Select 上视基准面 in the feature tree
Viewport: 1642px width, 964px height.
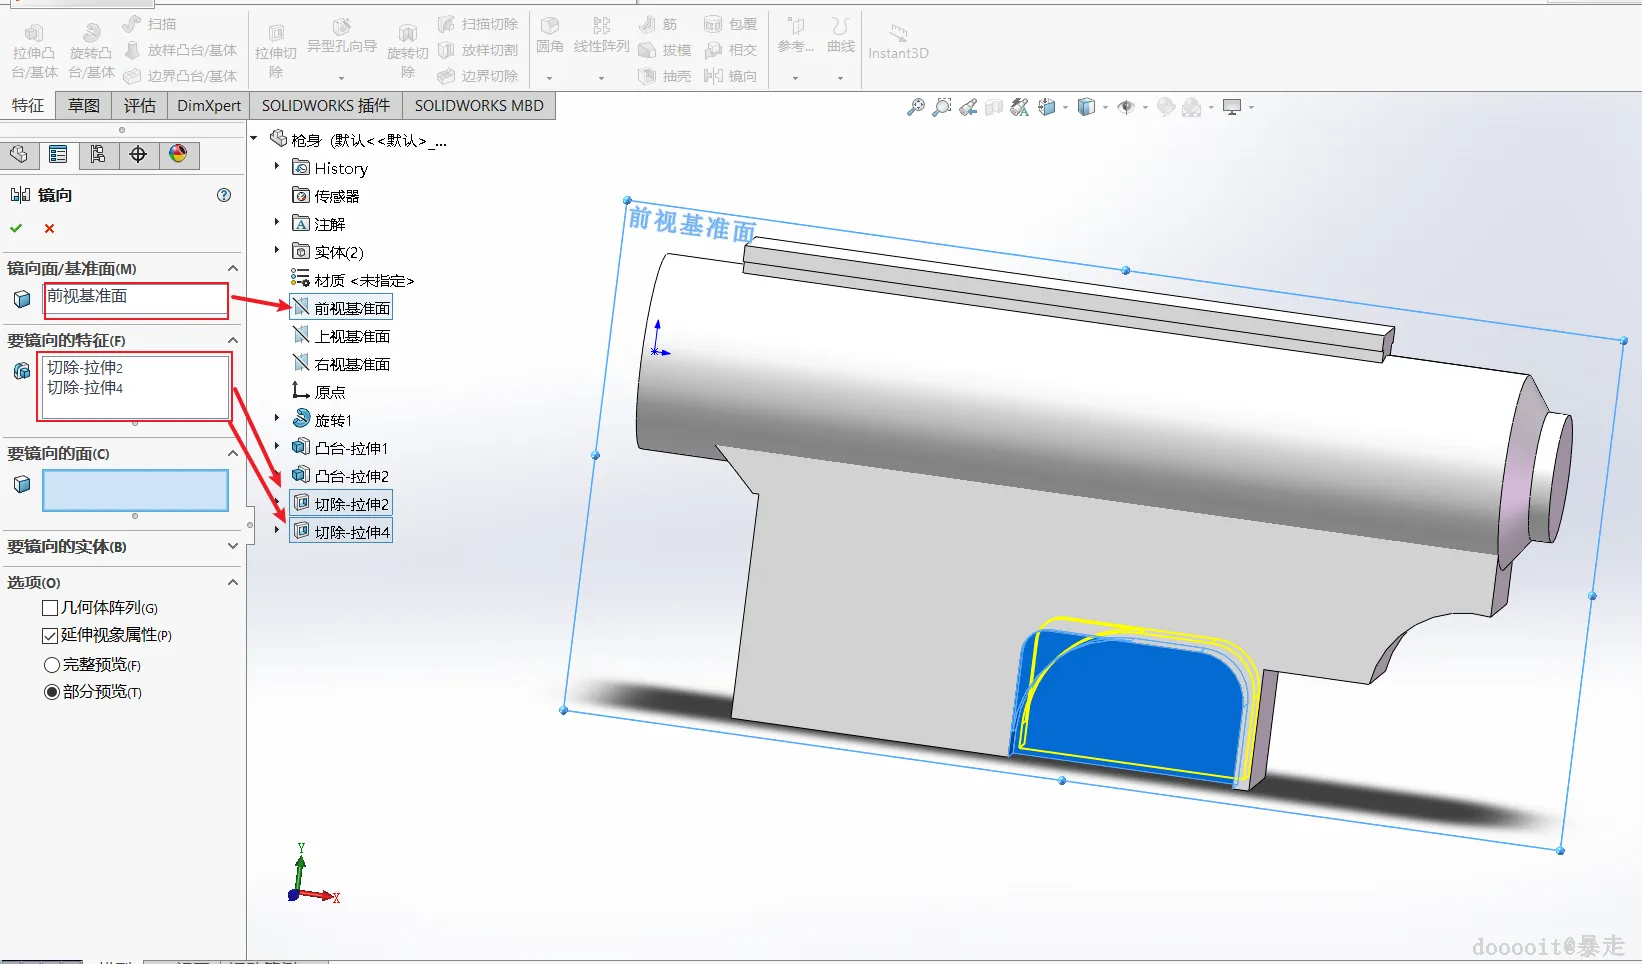point(352,337)
